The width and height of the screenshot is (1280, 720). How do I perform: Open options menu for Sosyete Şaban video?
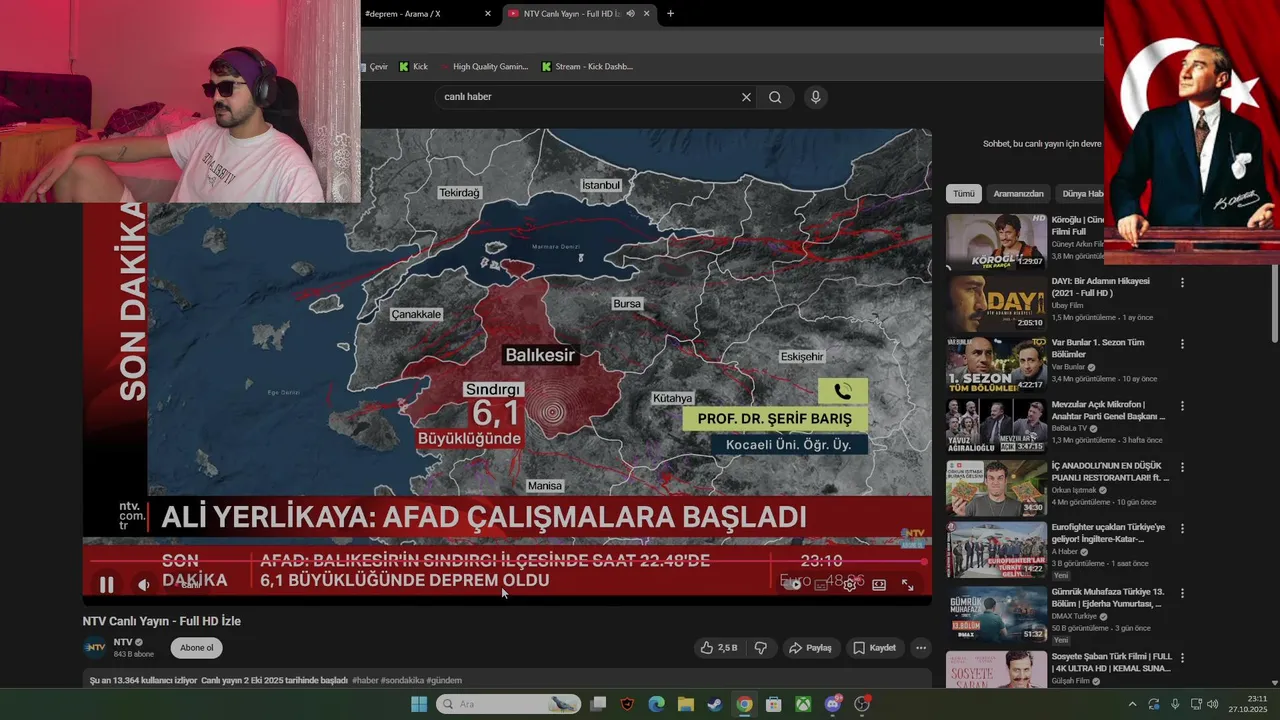[x=1182, y=658]
